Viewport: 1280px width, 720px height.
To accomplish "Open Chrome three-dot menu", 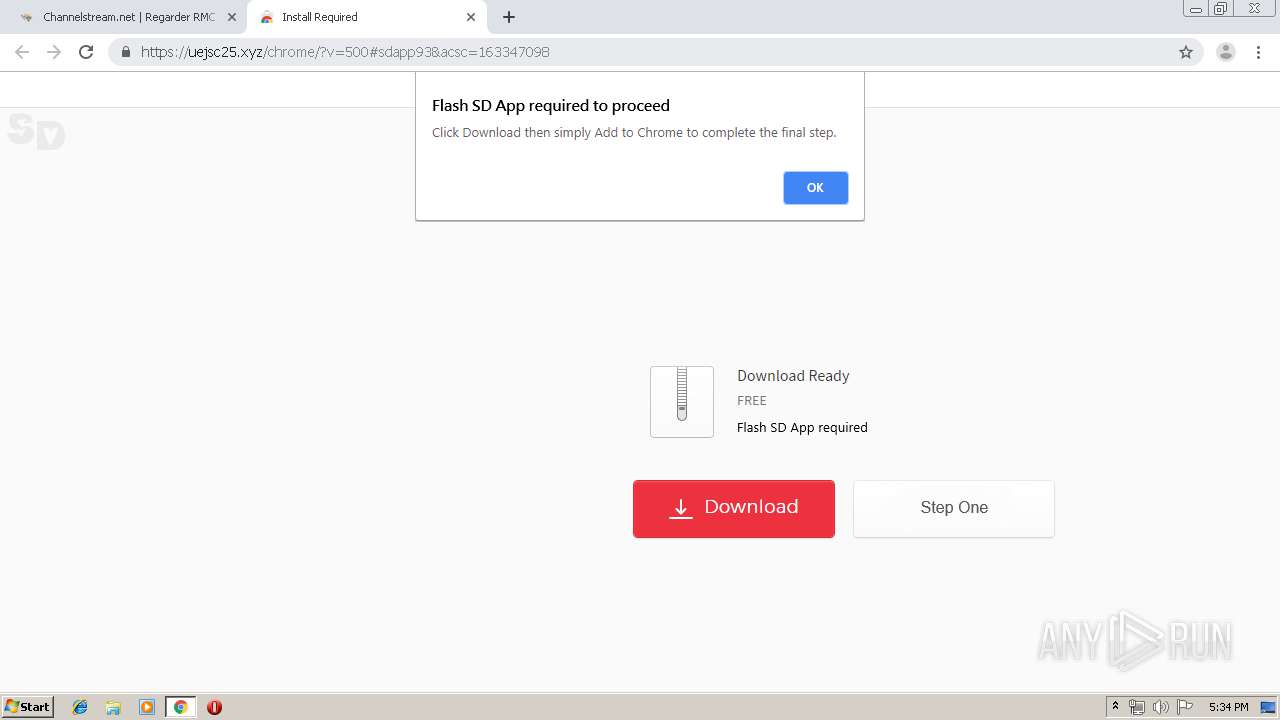I will pyautogui.click(x=1258, y=52).
